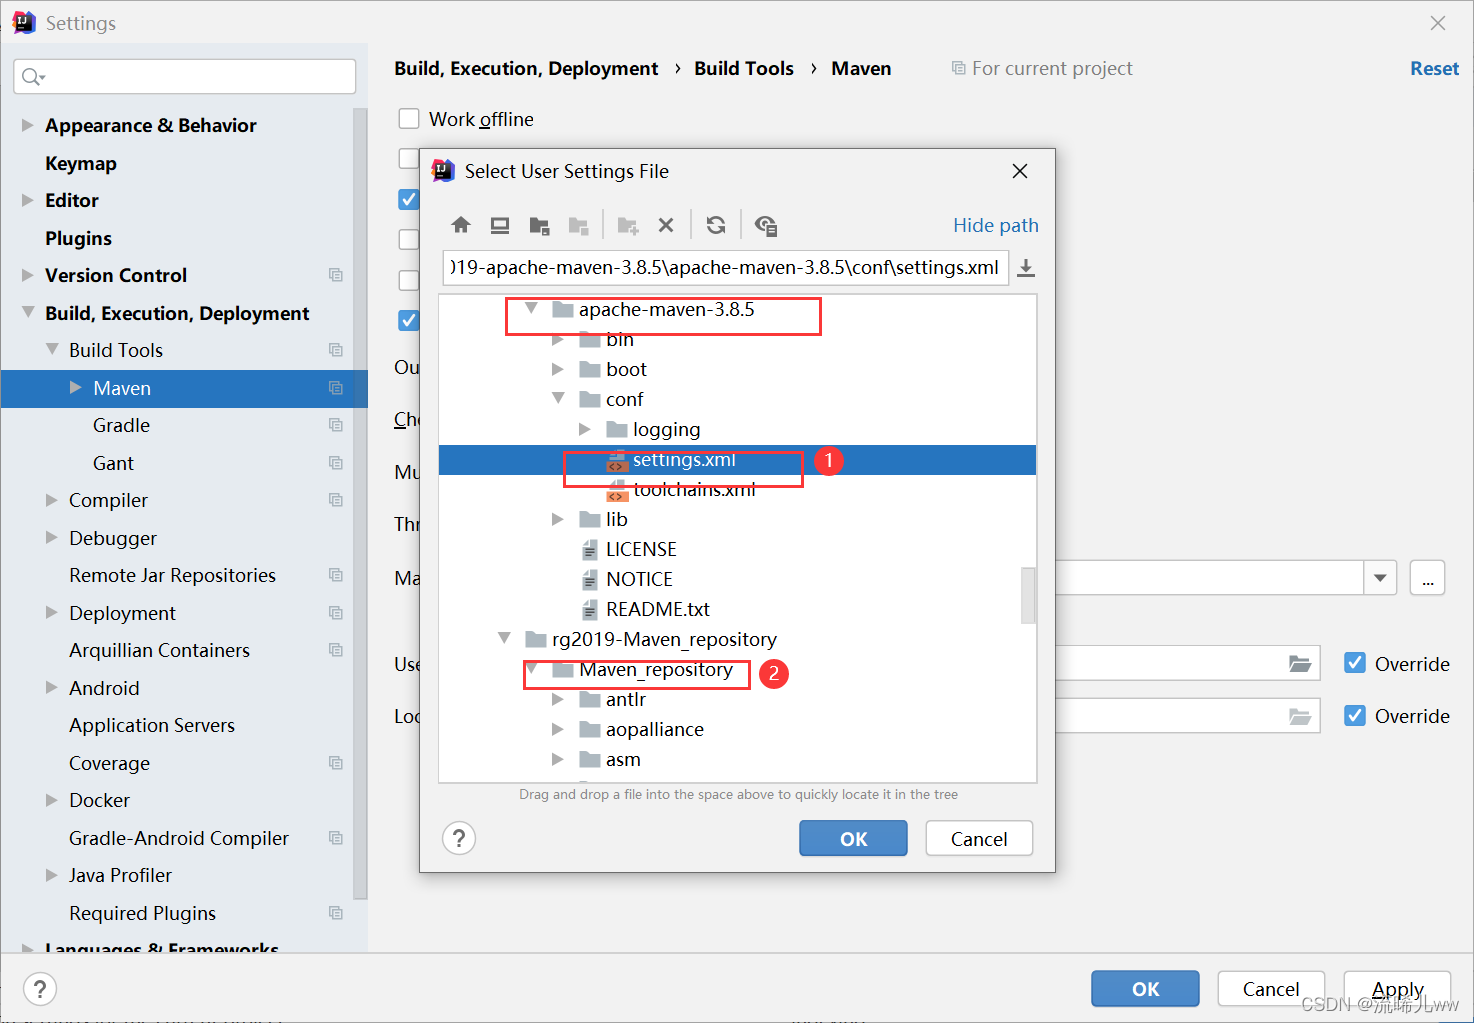This screenshot has height=1023, width=1474.
Task: Click Cancel in the Settings window
Action: pos(1271,988)
